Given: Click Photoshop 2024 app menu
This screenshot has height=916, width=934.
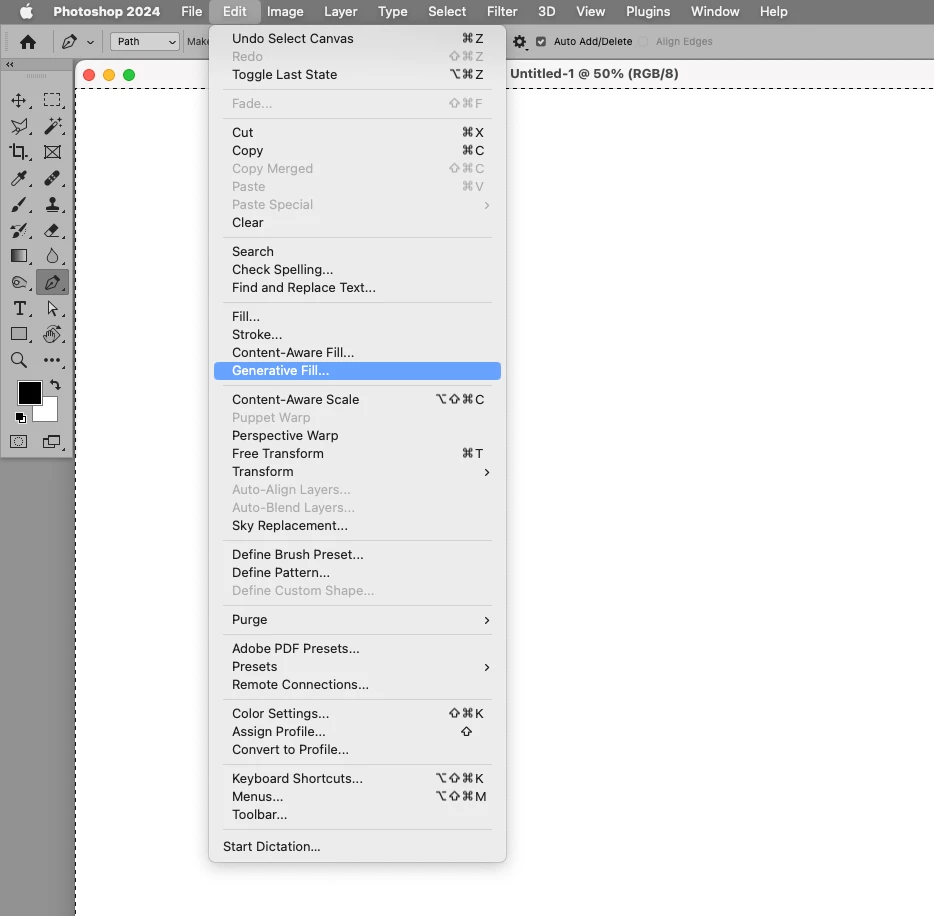Looking at the screenshot, I should click(x=107, y=11).
